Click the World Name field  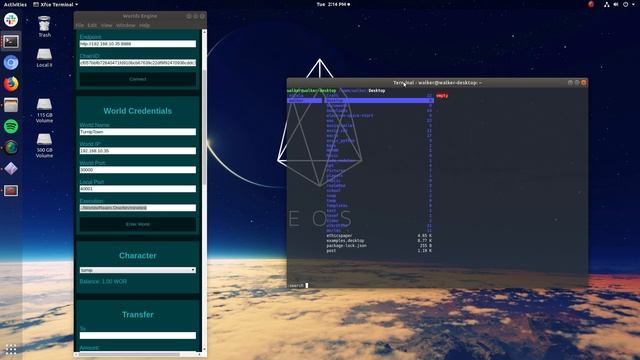point(138,132)
